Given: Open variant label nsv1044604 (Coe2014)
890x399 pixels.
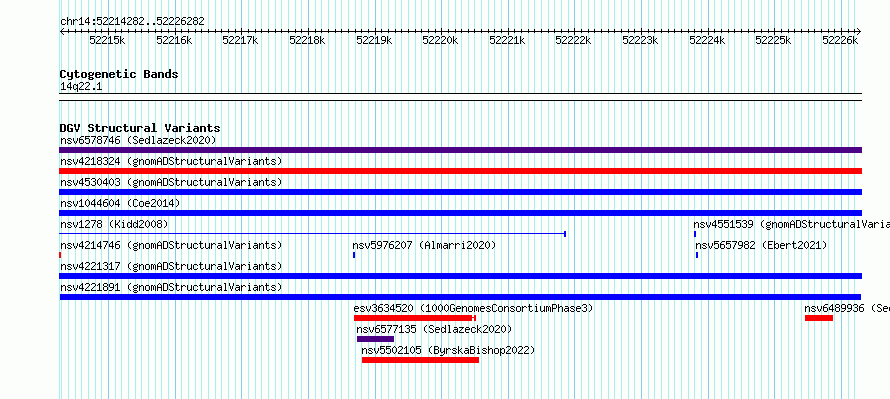Looking at the screenshot, I should point(120,203).
